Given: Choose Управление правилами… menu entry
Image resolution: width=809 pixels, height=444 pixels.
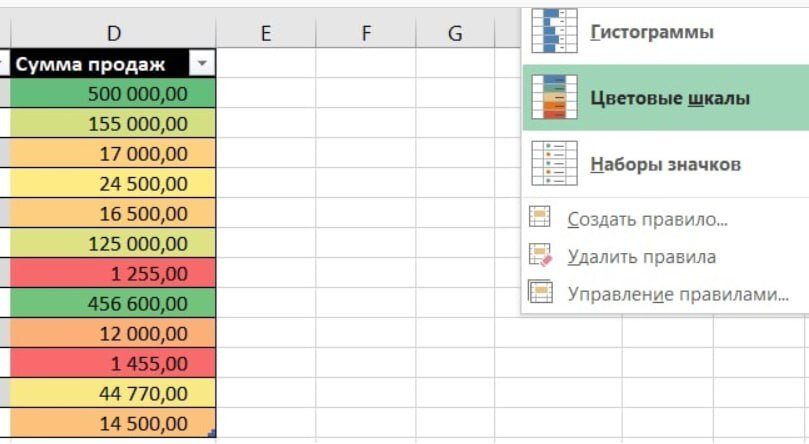Looking at the screenshot, I should coord(678,294).
